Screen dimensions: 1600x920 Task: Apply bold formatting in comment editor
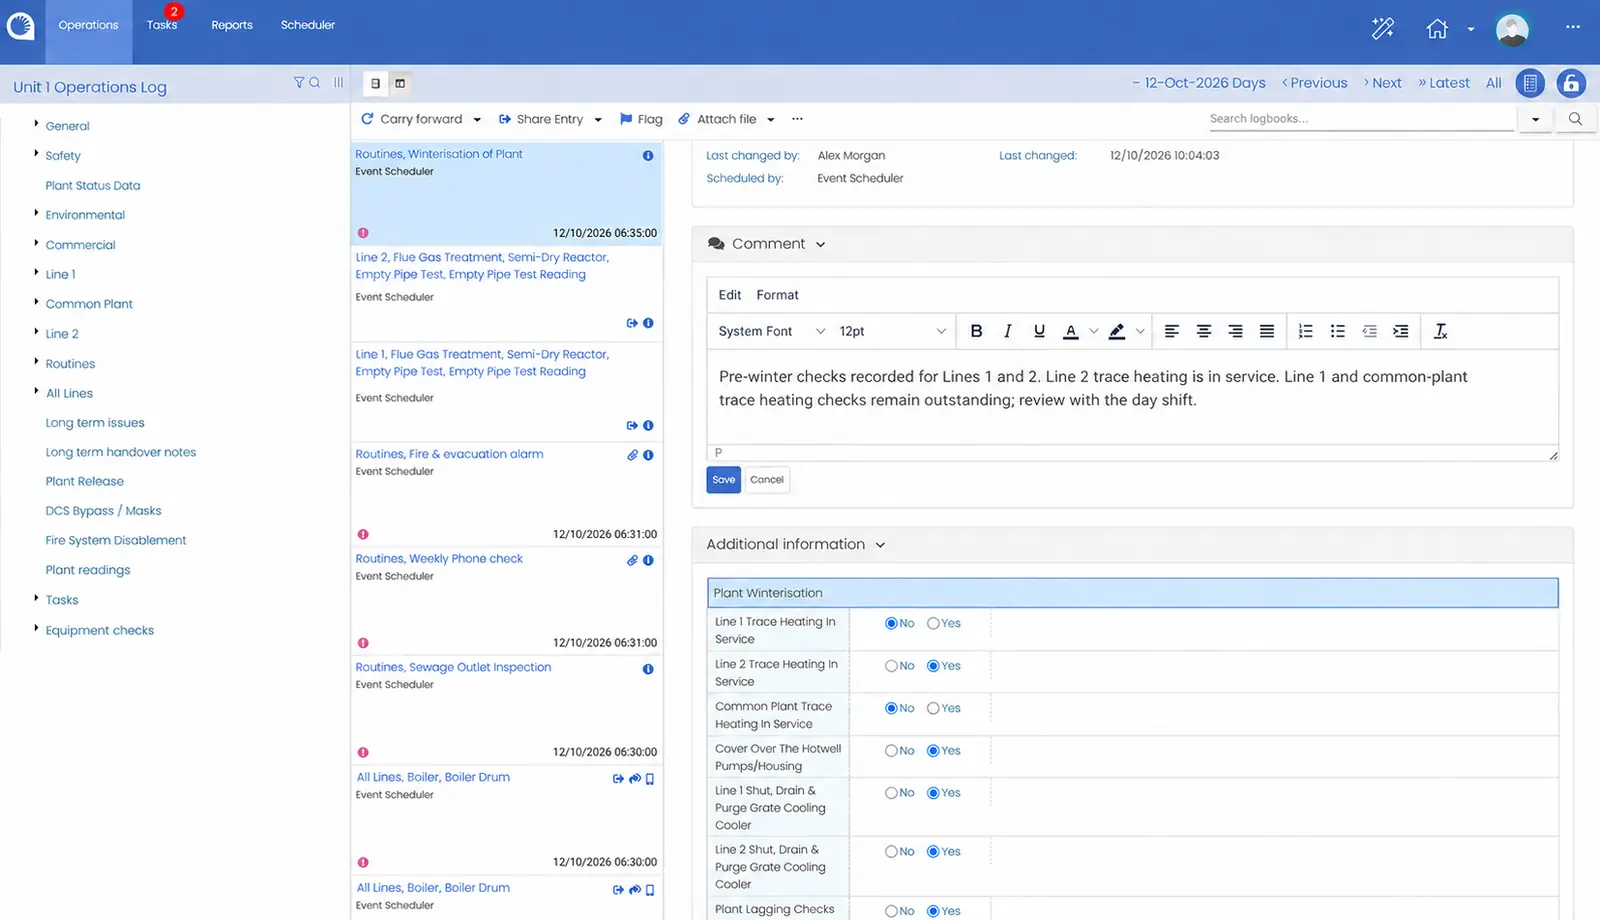pyautogui.click(x=976, y=331)
